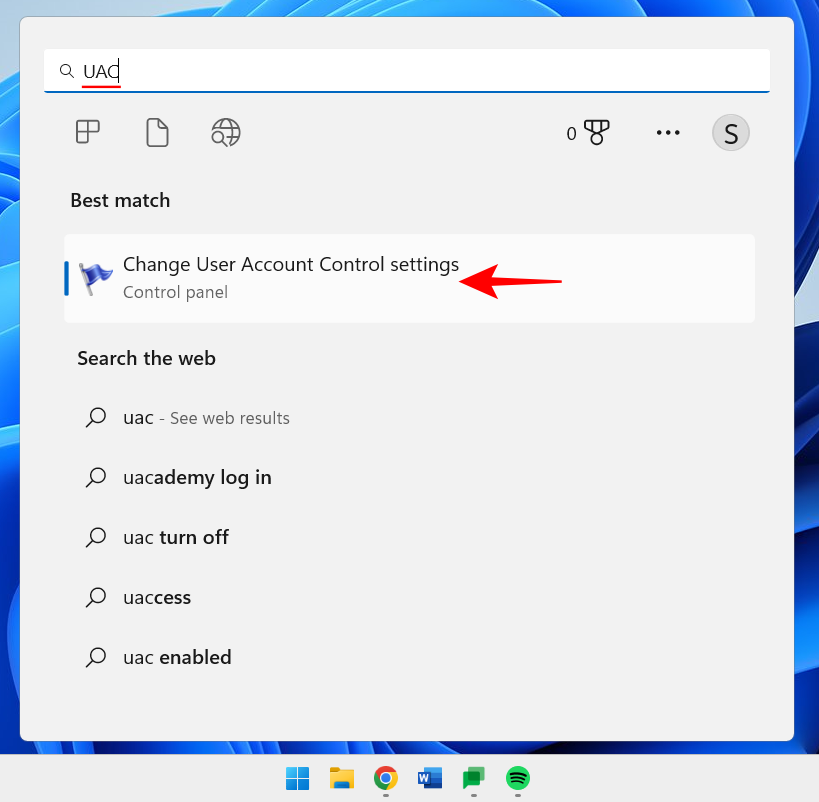This screenshot has width=819, height=802.
Task: Switch search to Web results
Action: pos(225,132)
